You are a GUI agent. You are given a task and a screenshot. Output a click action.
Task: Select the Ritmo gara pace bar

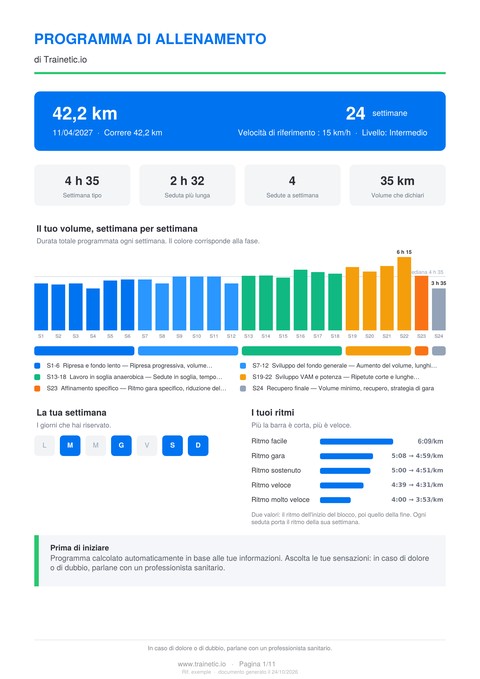[x=347, y=456]
